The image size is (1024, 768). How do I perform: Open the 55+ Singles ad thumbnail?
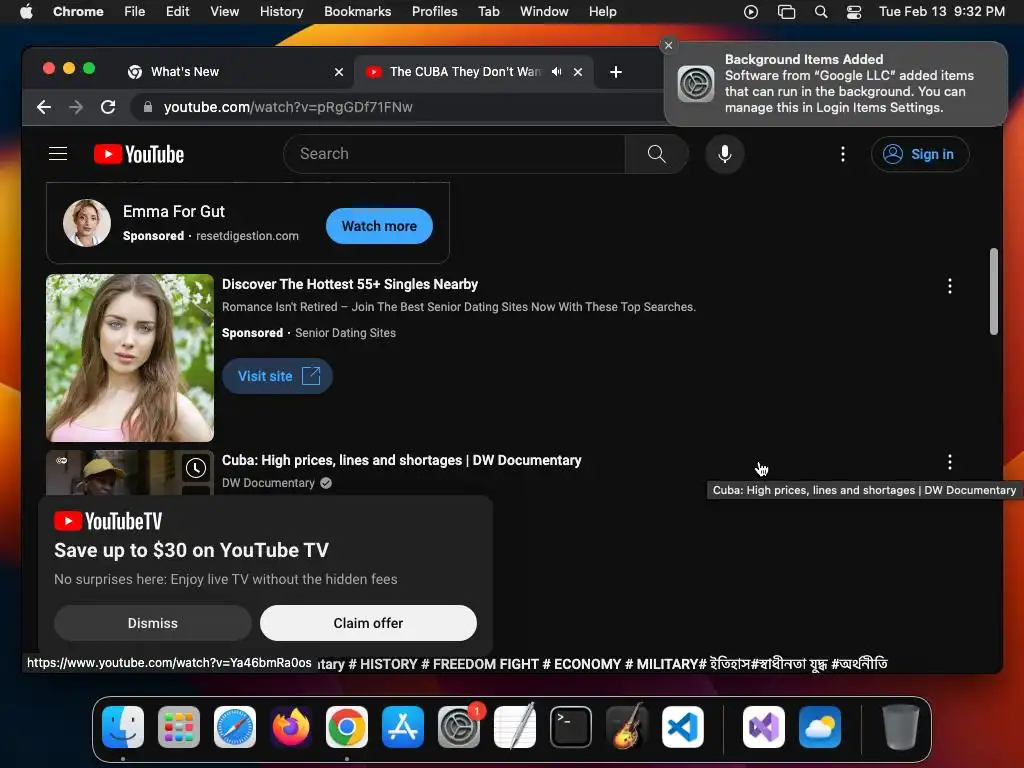point(130,358)
